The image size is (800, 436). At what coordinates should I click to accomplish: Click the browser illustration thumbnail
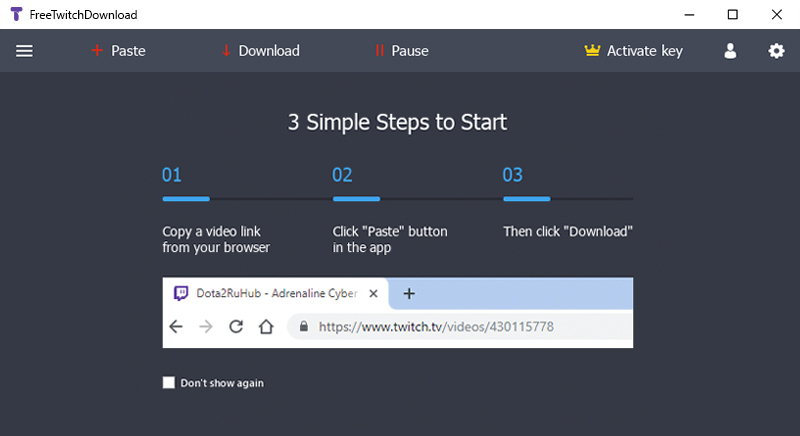point(397,313)
